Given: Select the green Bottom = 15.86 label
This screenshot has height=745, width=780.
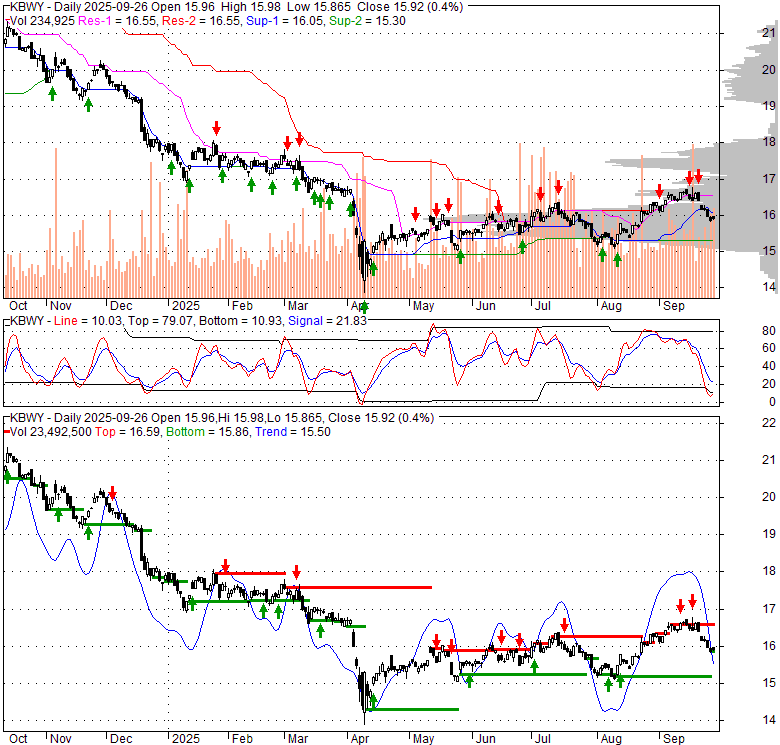Looking at the screenshot, I should [207, 432].
